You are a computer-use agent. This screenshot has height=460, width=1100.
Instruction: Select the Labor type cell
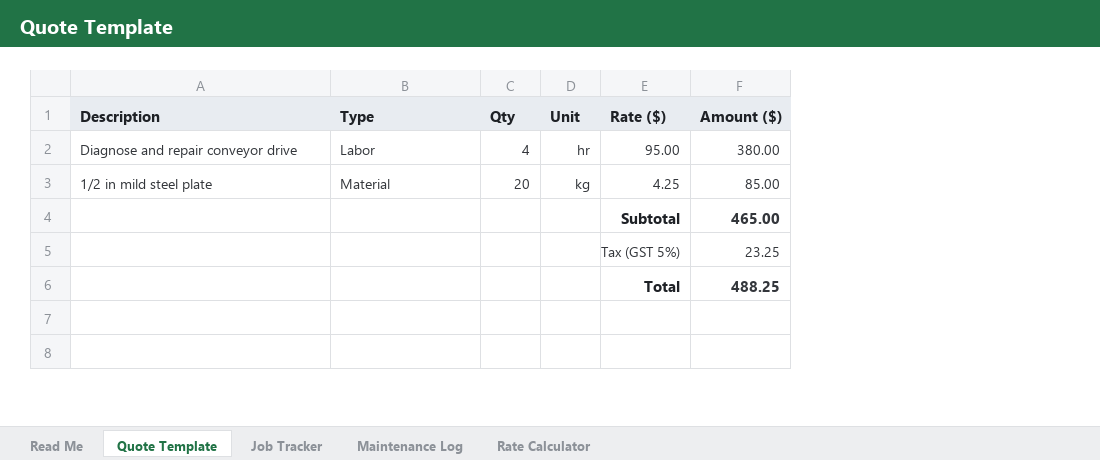pos(405,148)
